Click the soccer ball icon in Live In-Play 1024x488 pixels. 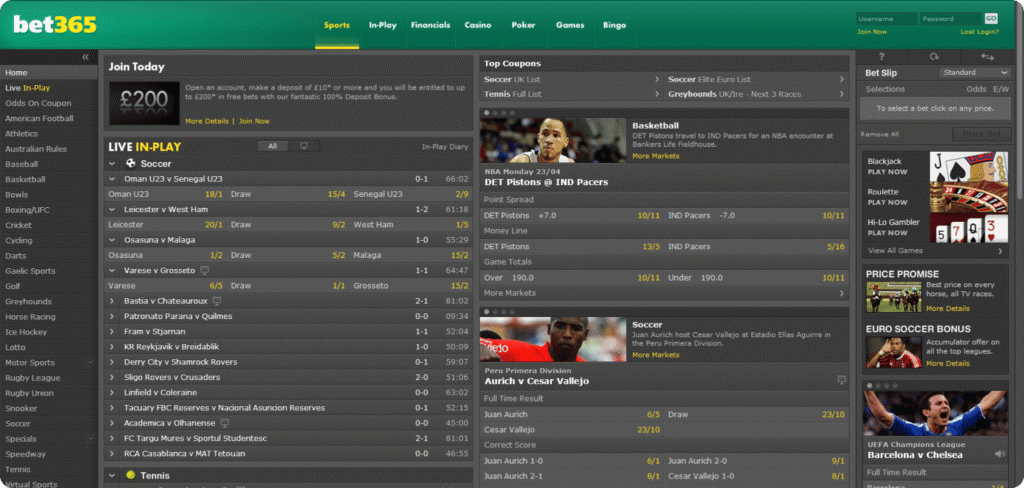131,163
